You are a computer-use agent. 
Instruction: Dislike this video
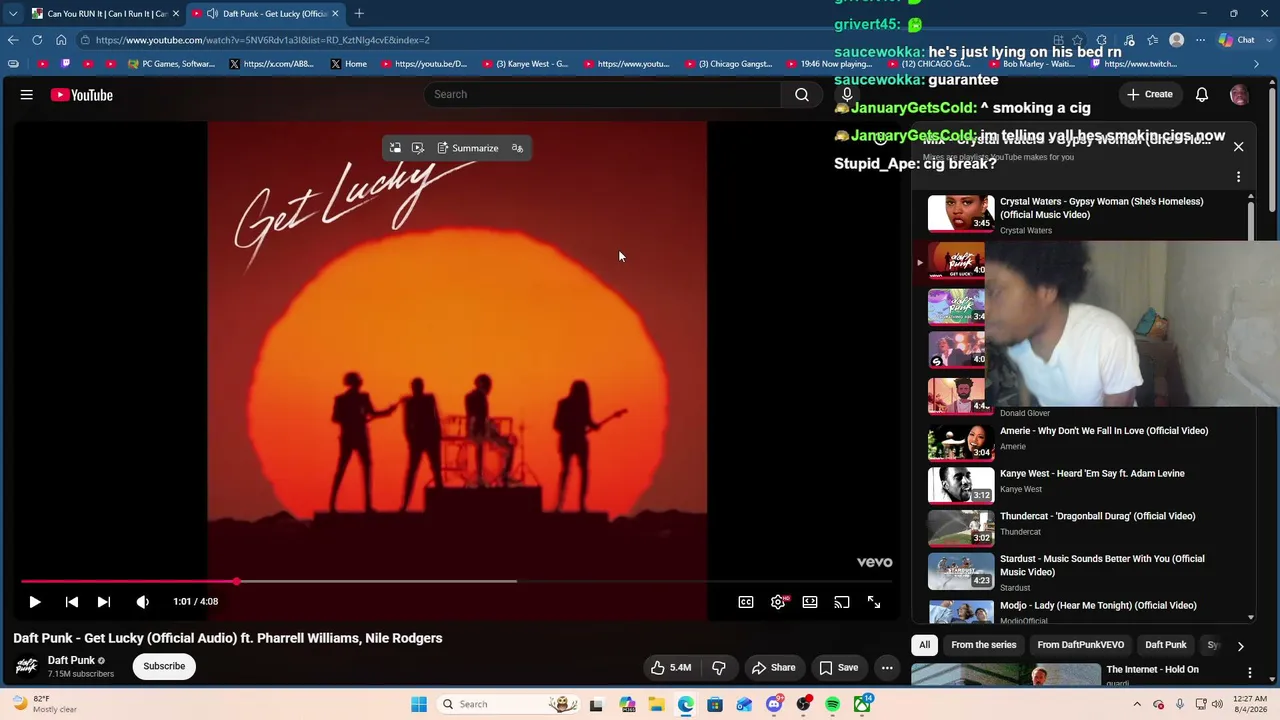coord(718,667)
